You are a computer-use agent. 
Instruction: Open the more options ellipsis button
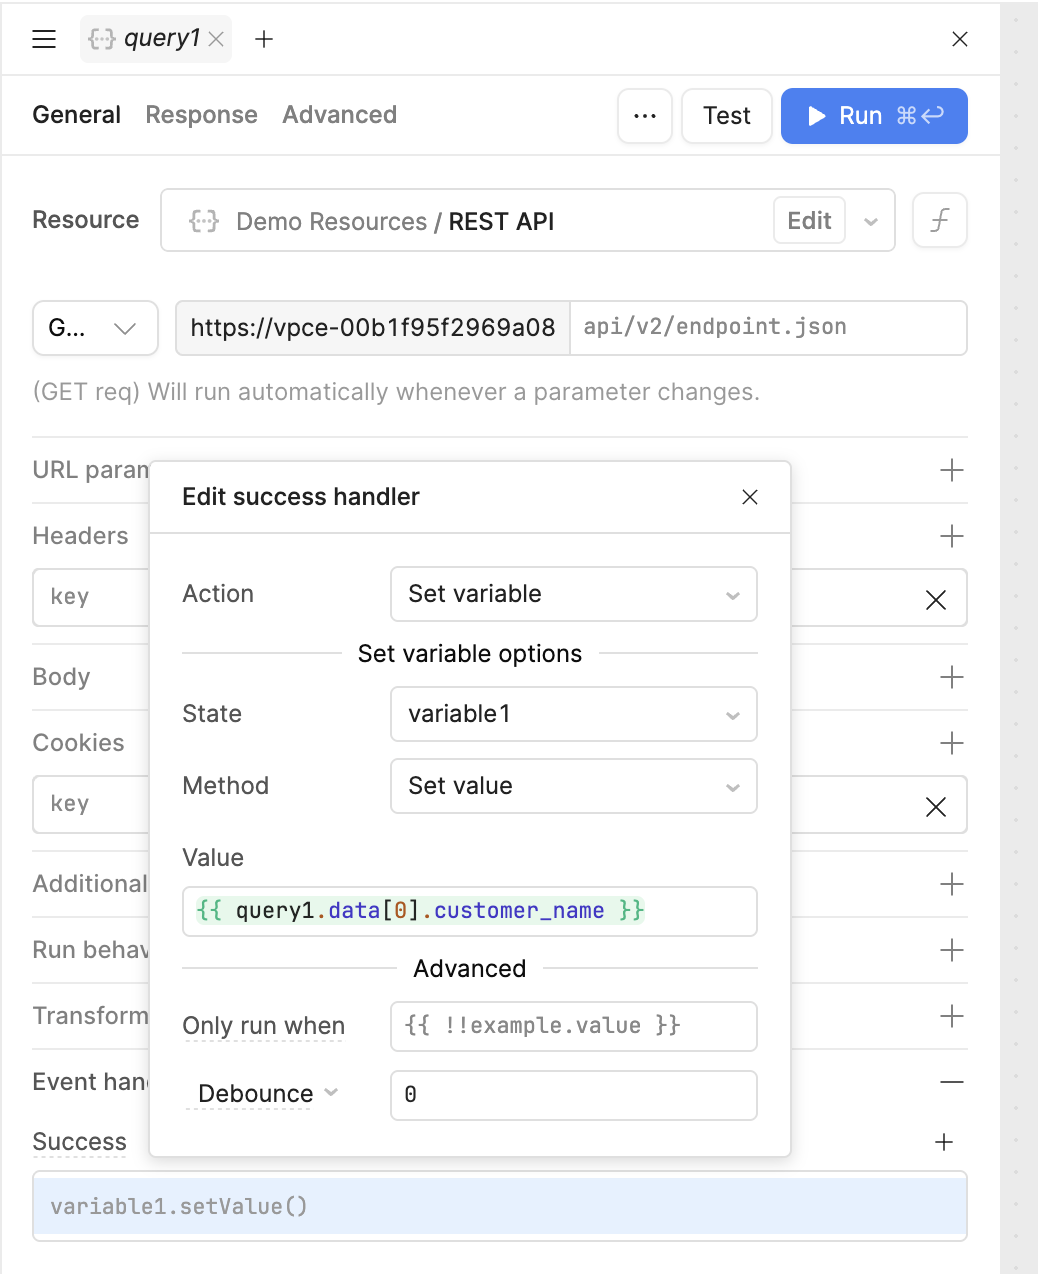click(645, 116)
